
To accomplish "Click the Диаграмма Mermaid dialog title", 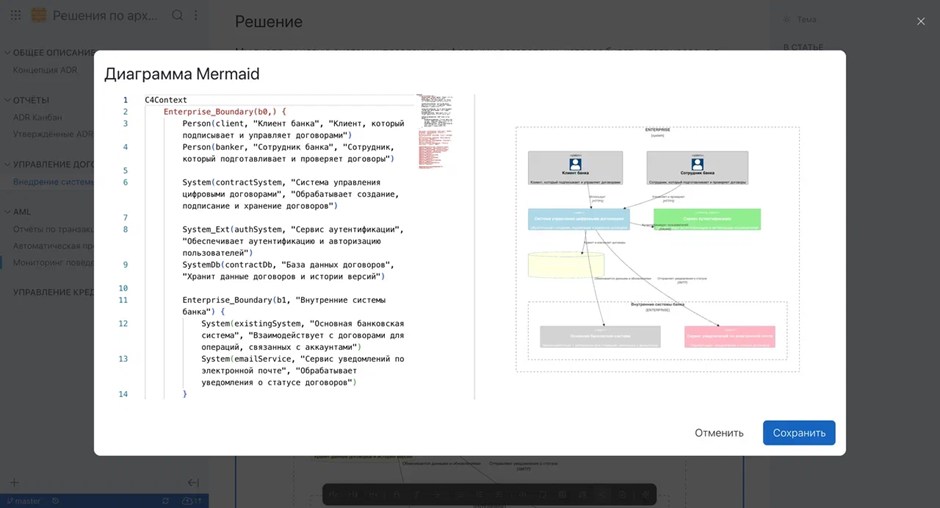I will click(x=182, y=74).
